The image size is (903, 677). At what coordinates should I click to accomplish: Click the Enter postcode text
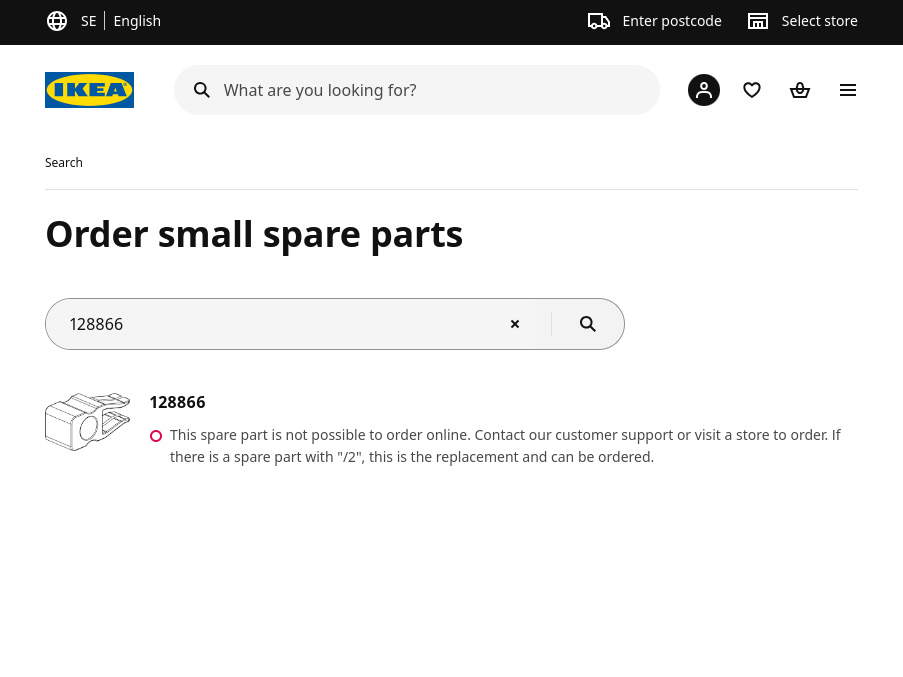click(671, 21)
